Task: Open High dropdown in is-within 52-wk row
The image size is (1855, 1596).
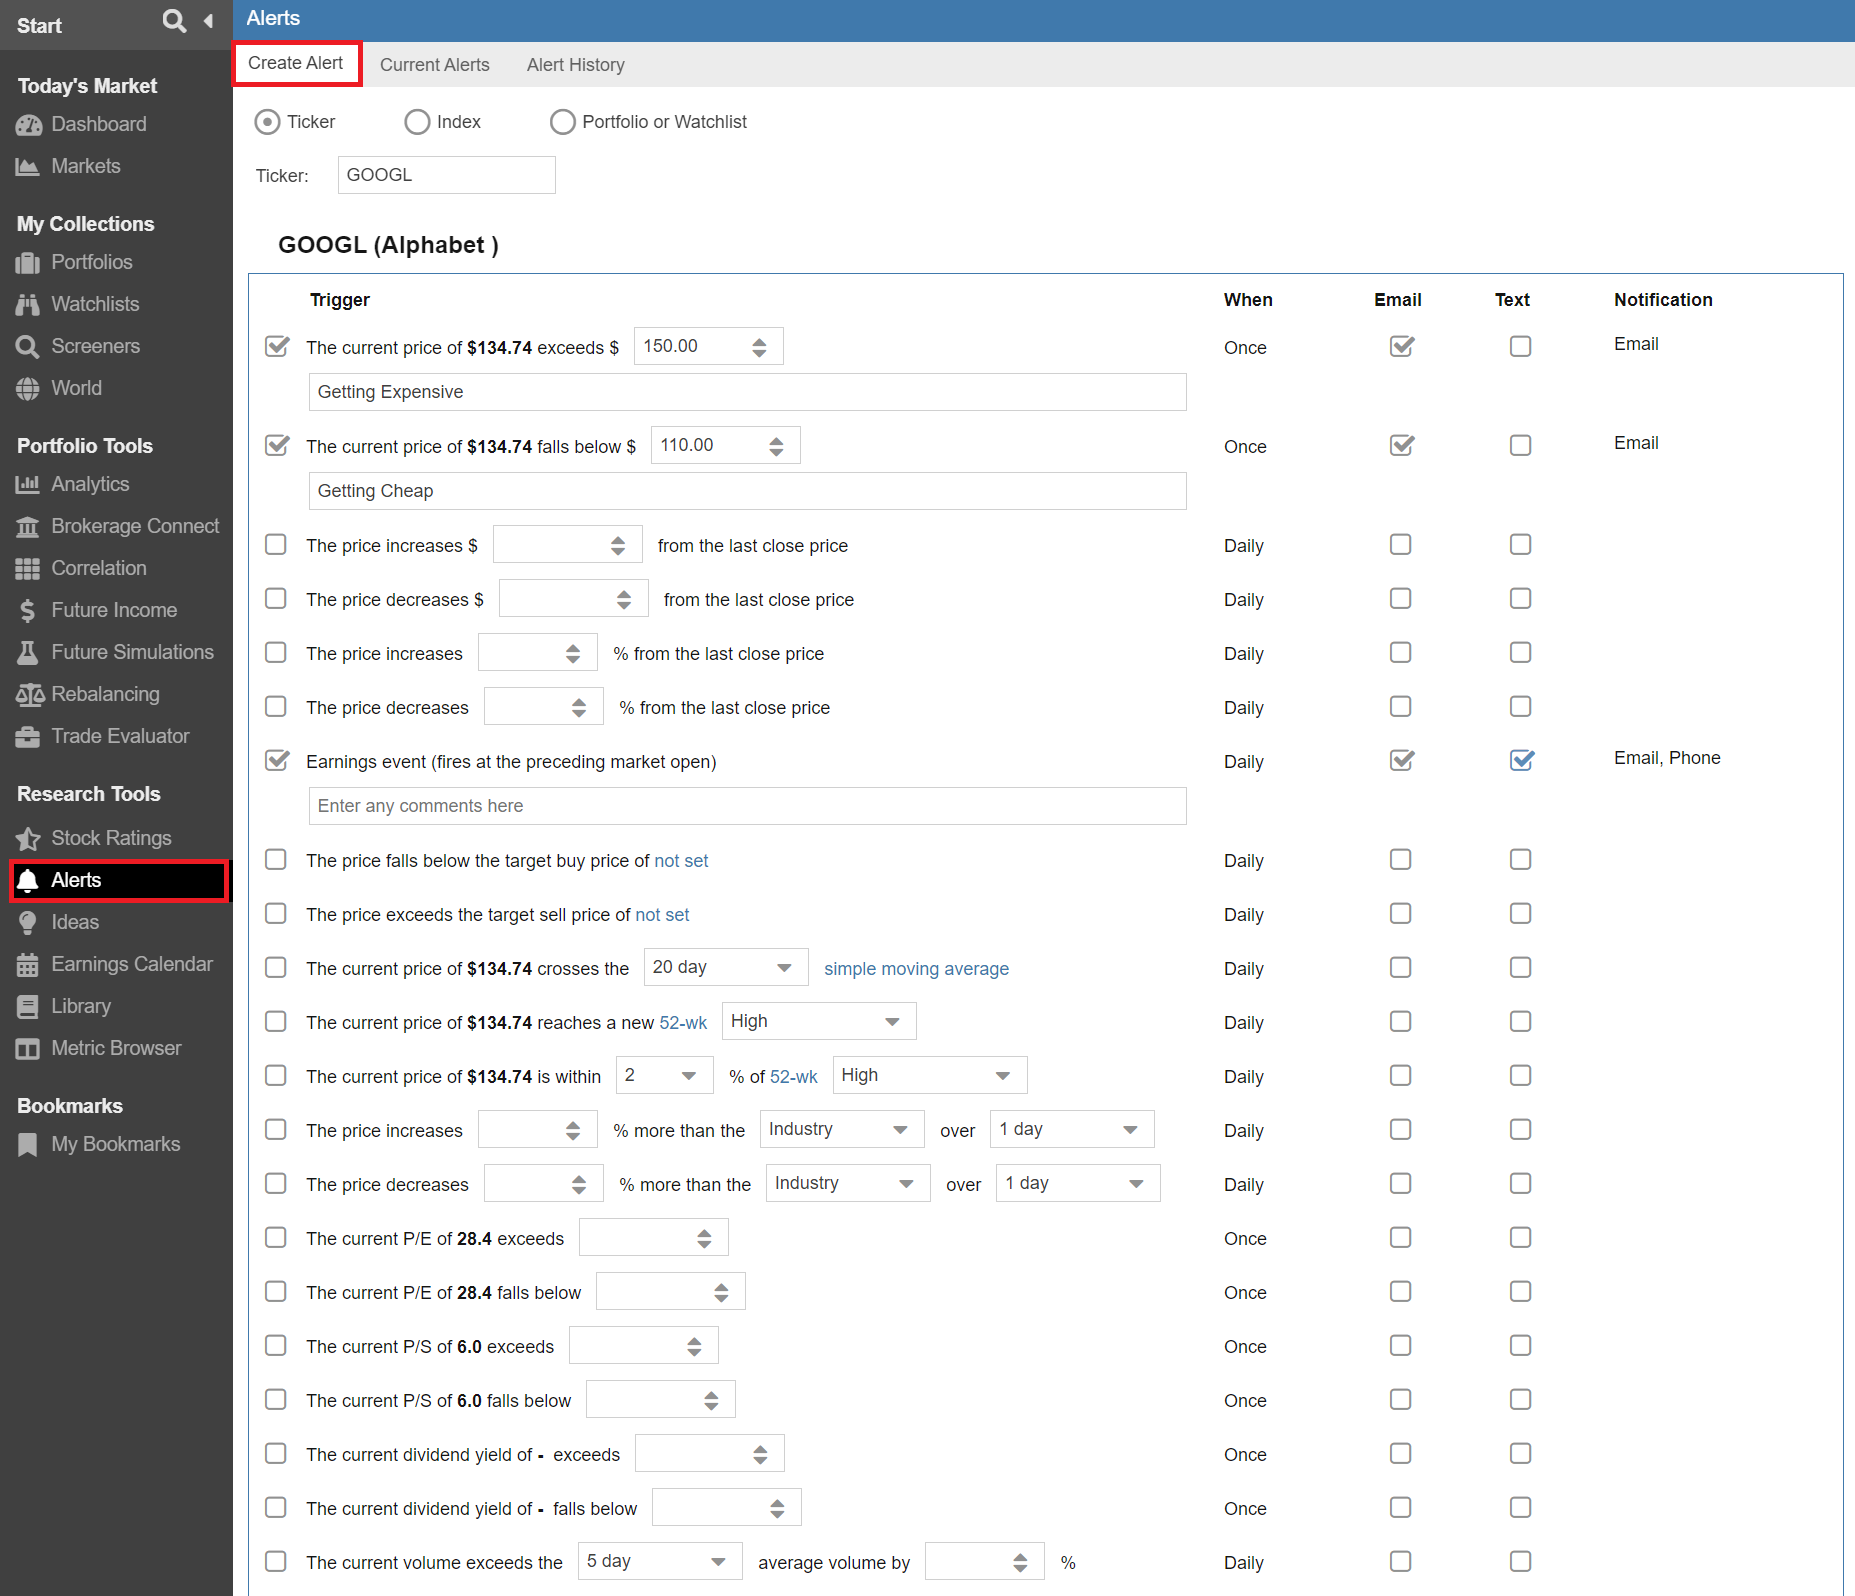Action: coord(930,1075)
